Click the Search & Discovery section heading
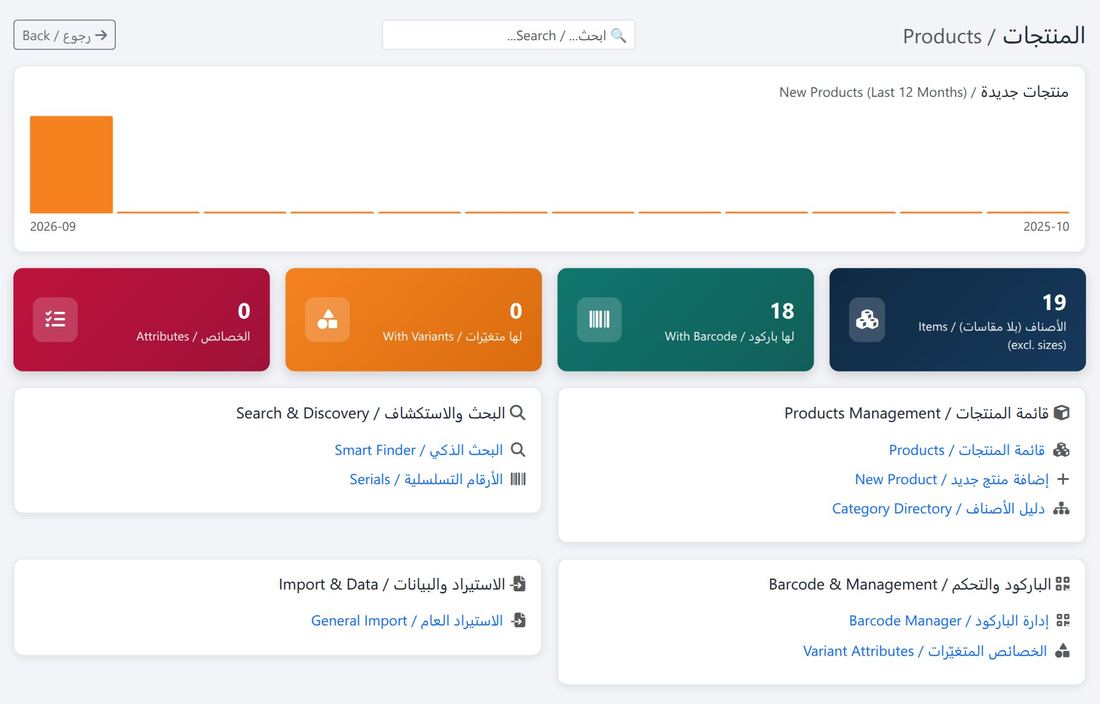This screenshot has width=1100, height=704. [370, 413]
